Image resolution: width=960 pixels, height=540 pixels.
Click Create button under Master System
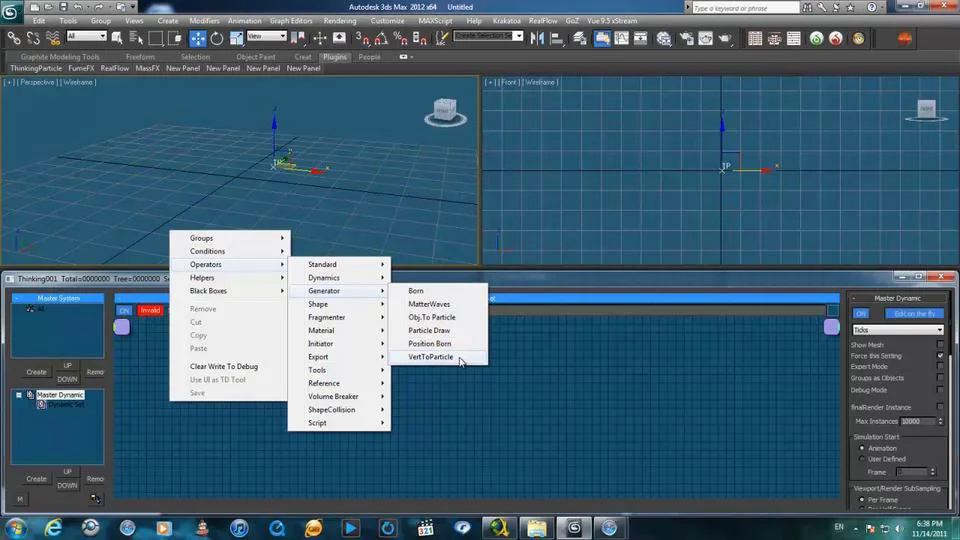tap(36, 372)
